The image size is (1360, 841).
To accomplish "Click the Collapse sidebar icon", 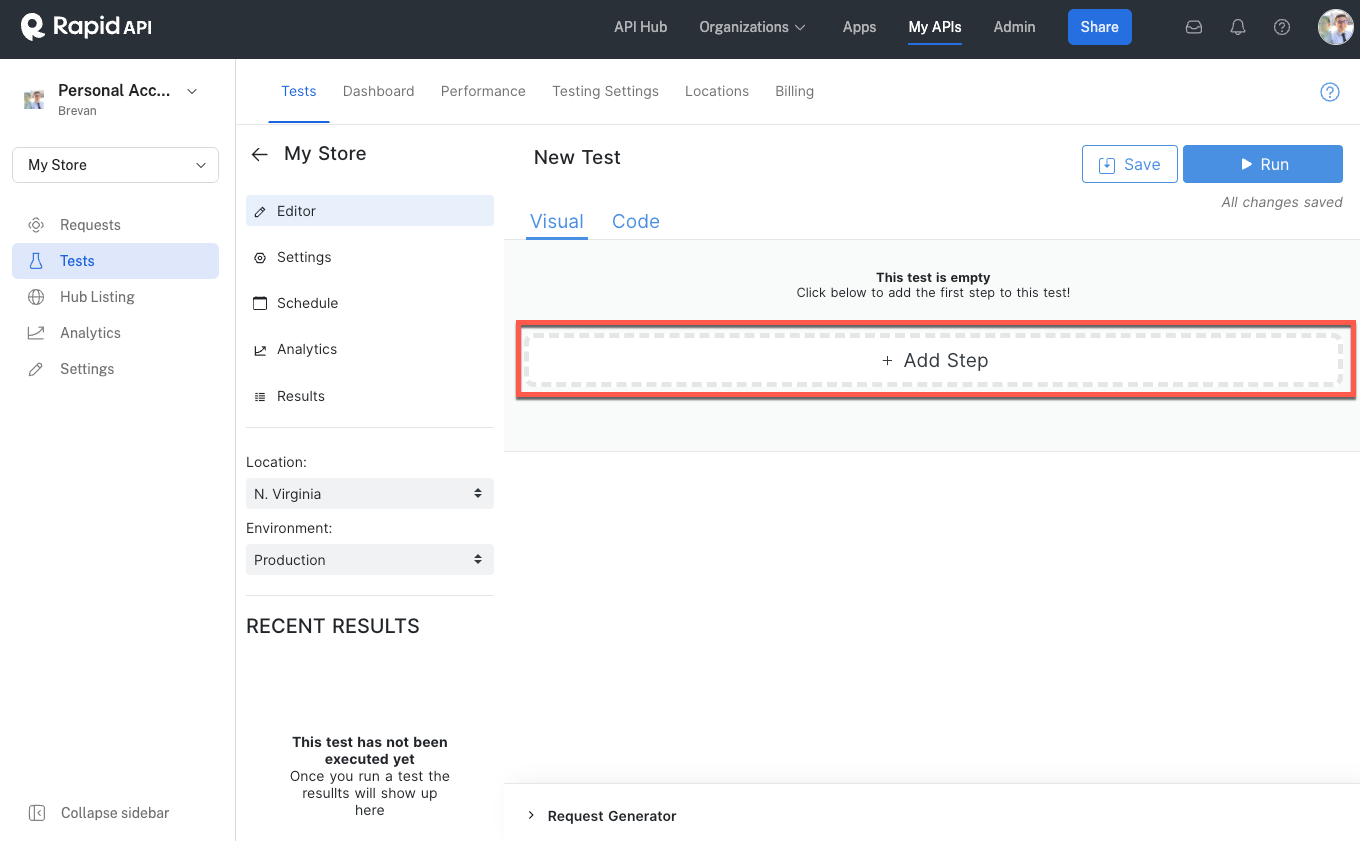I will point(37,813).
